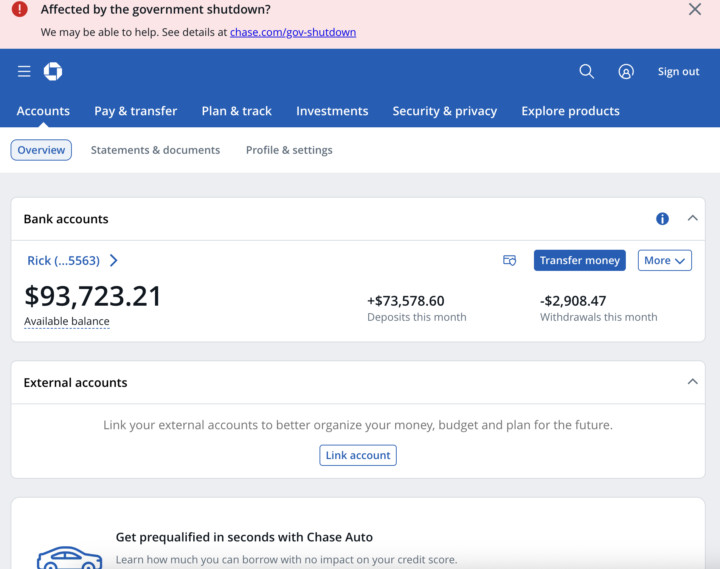720x569 pixels.
Task: Open the Accounts menu
Action: click(43, 111)
